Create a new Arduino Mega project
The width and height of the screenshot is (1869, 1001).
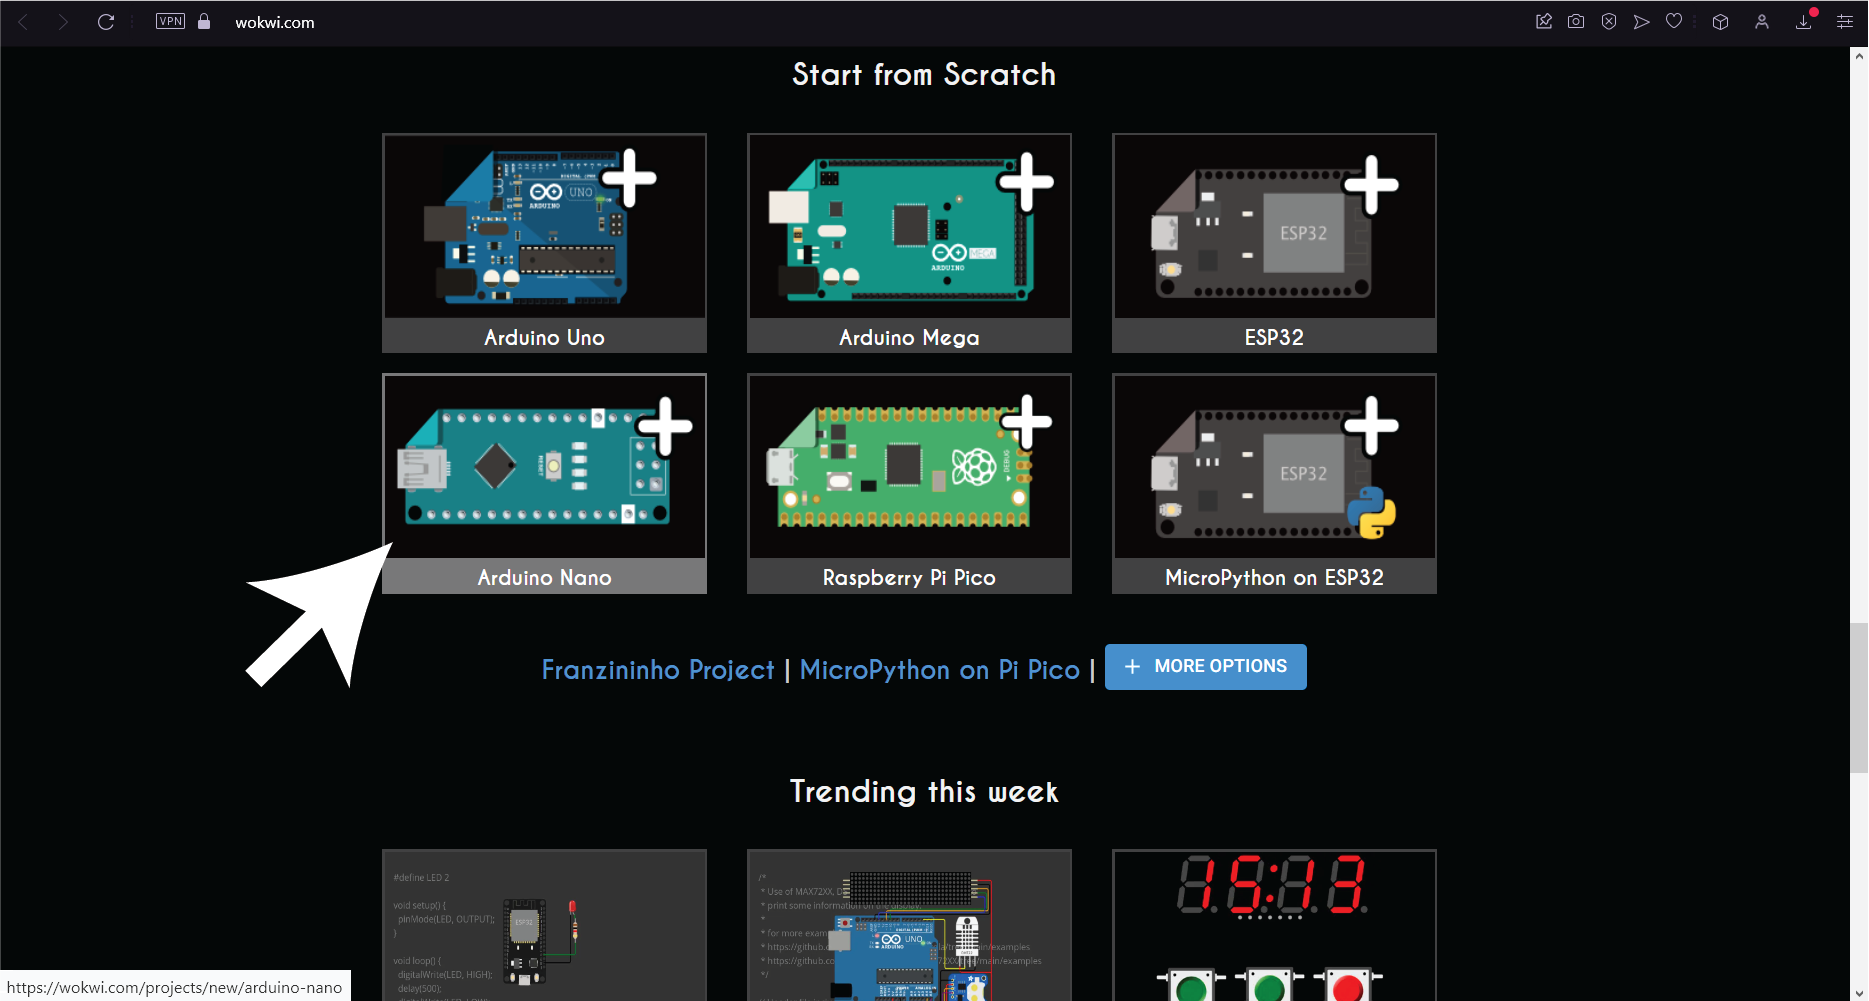tap(909, 243)
